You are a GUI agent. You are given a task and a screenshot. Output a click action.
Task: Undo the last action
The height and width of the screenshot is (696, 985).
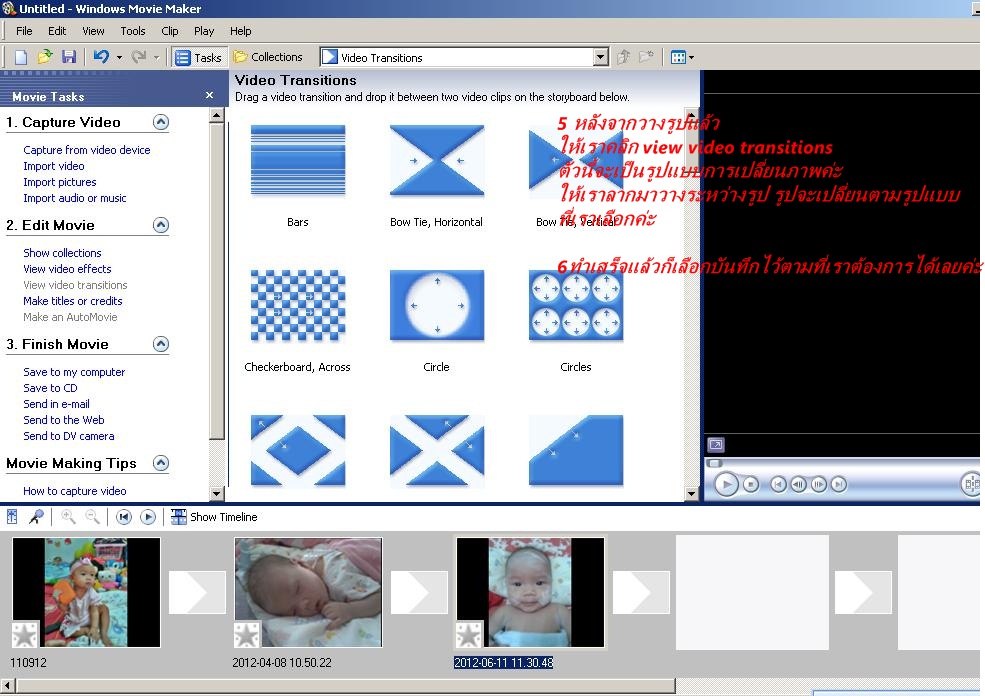(101, 57)
